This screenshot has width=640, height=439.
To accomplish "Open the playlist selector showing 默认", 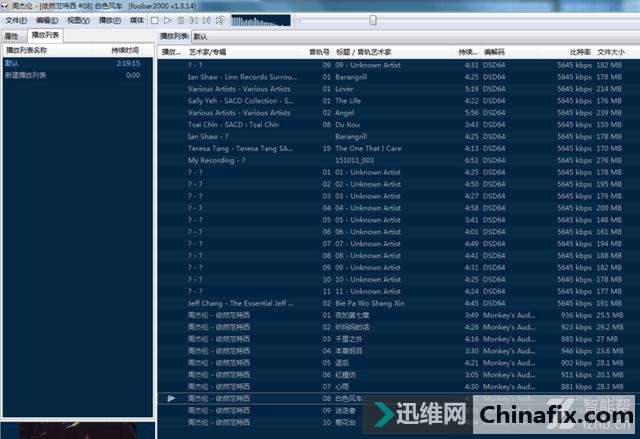I will [414, 36].
